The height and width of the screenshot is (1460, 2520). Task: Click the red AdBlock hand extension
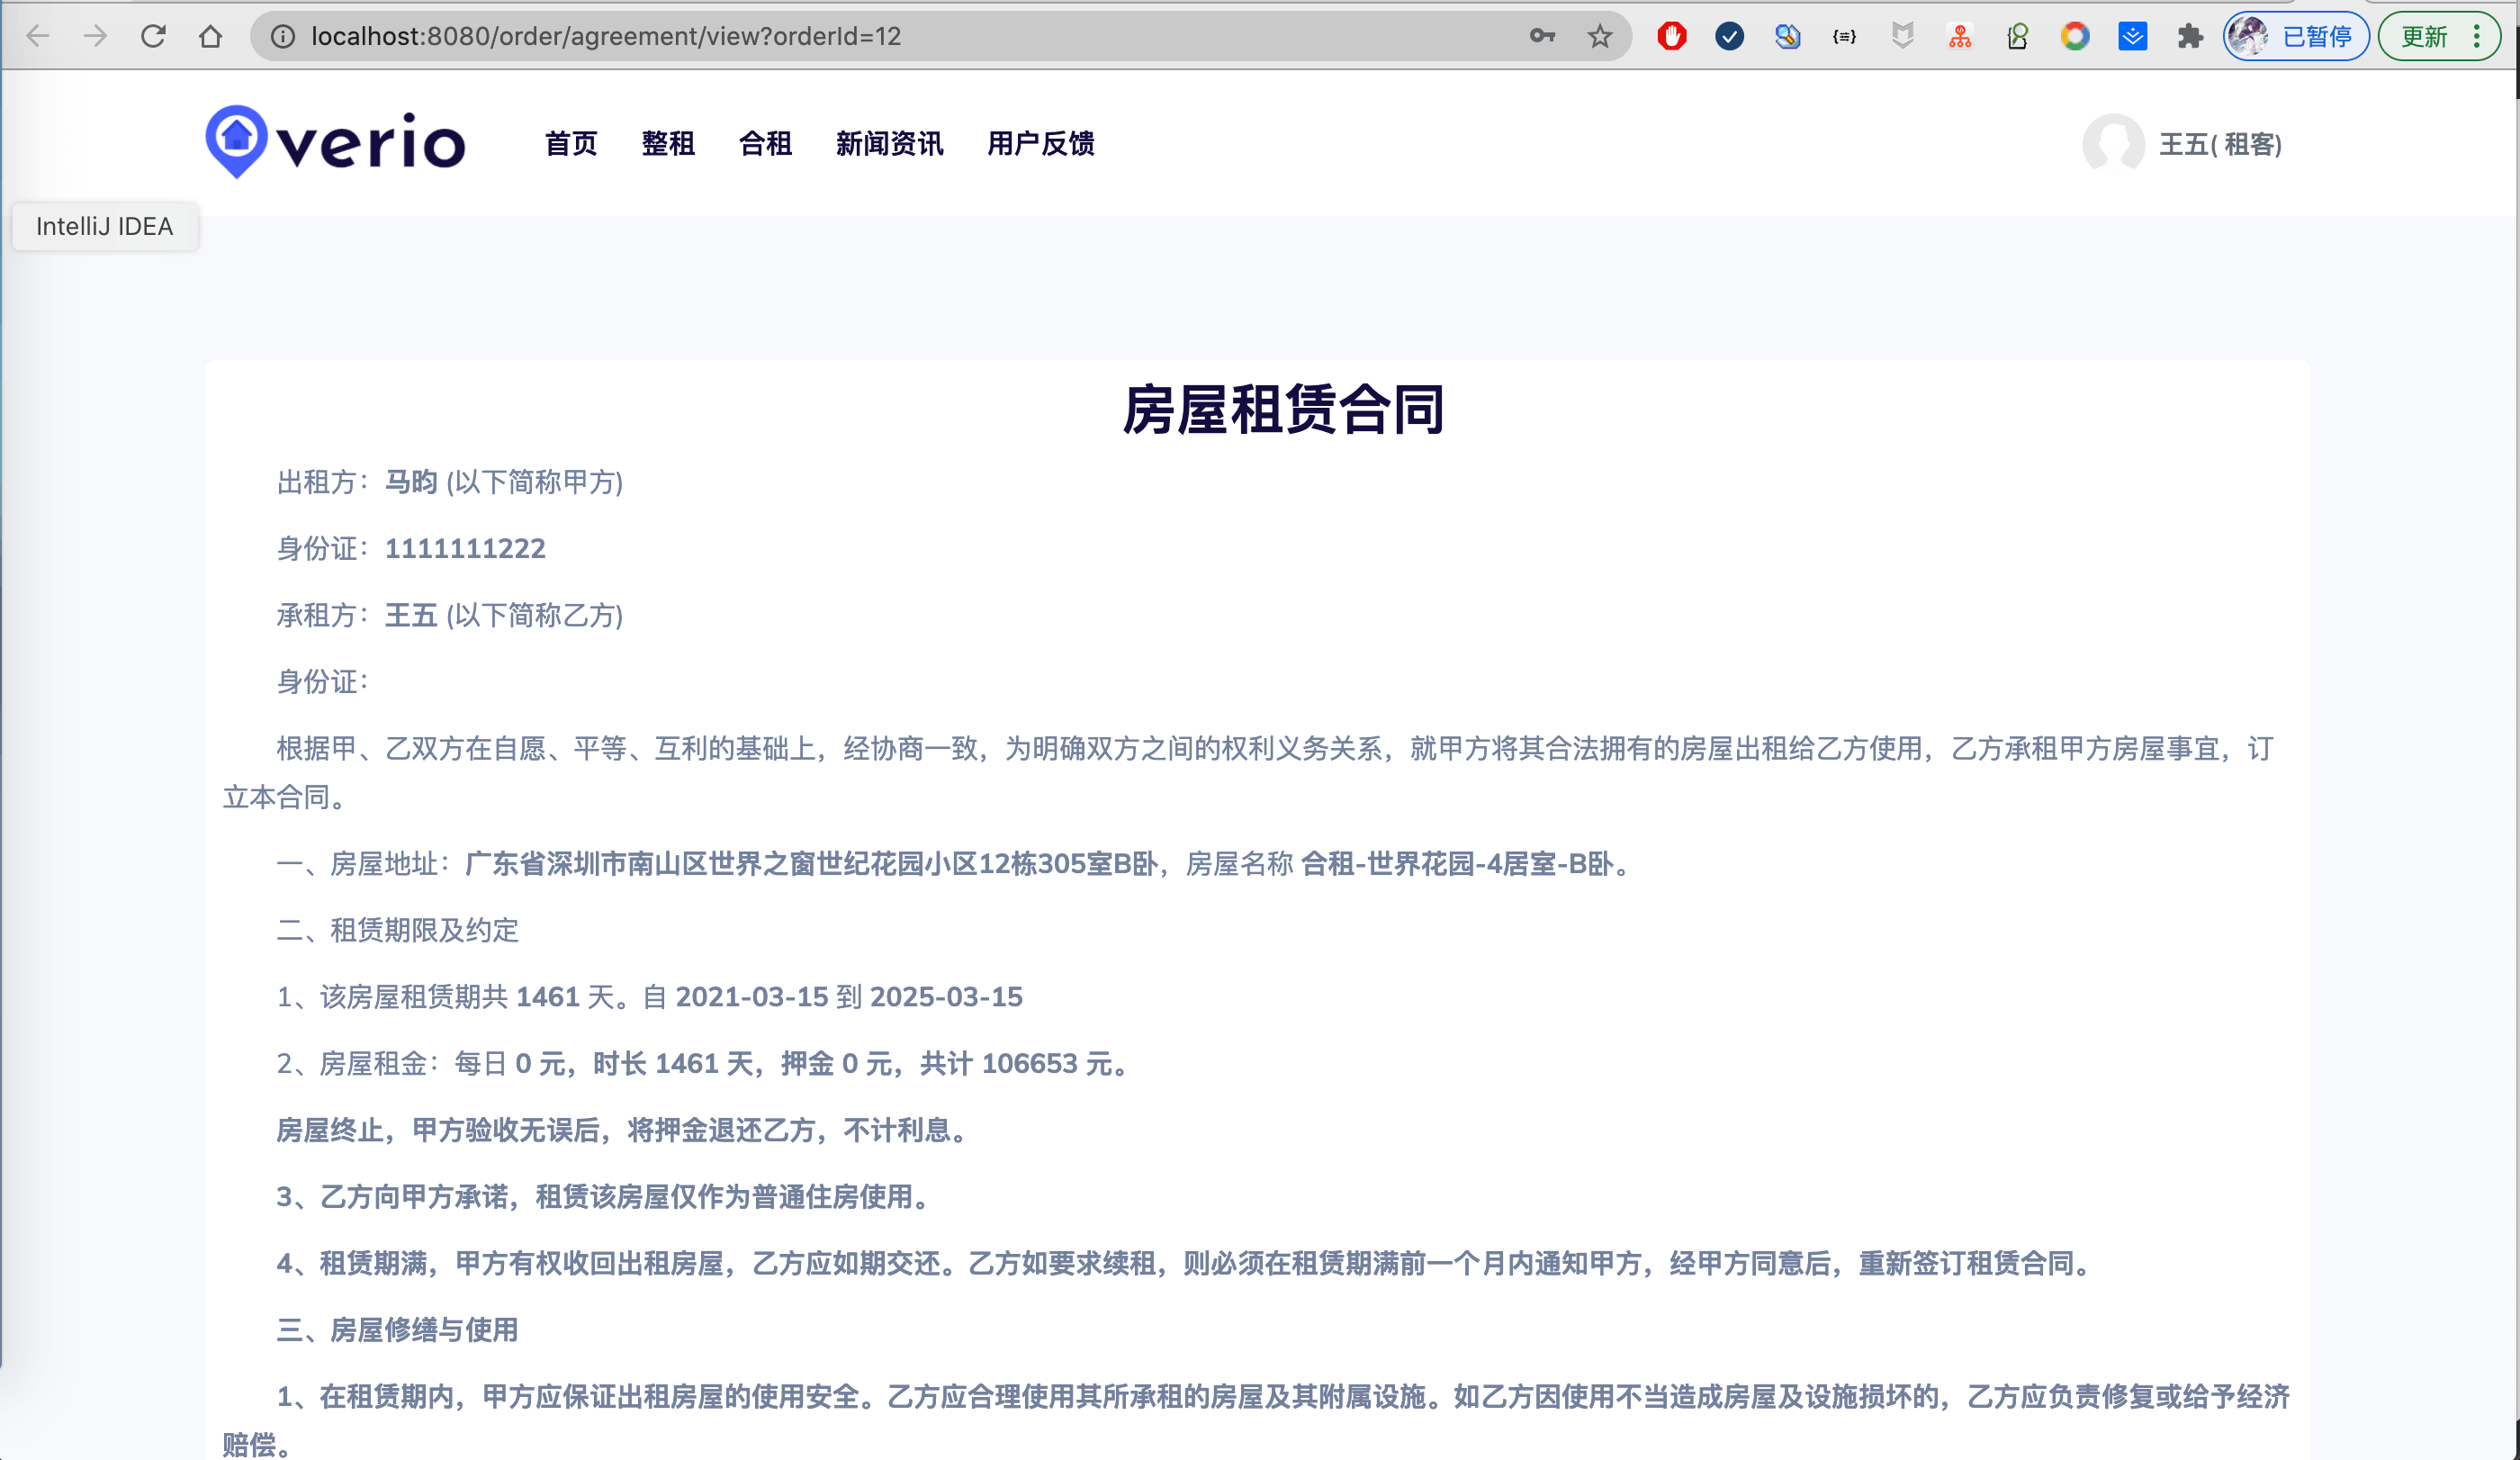pos(1671,36)
